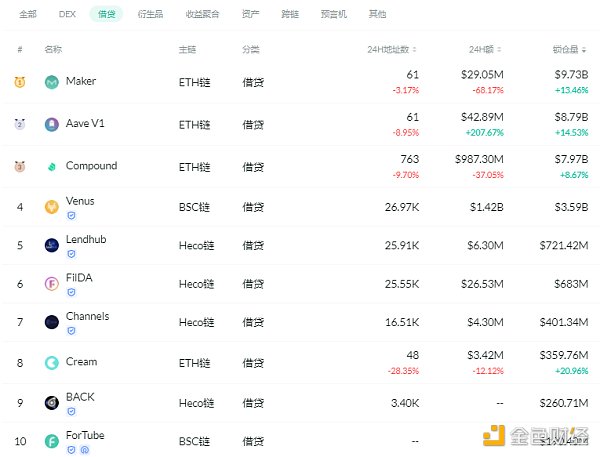Sort by the 24H额 column
The image size is (600, 457).
[x=485, y=49]
